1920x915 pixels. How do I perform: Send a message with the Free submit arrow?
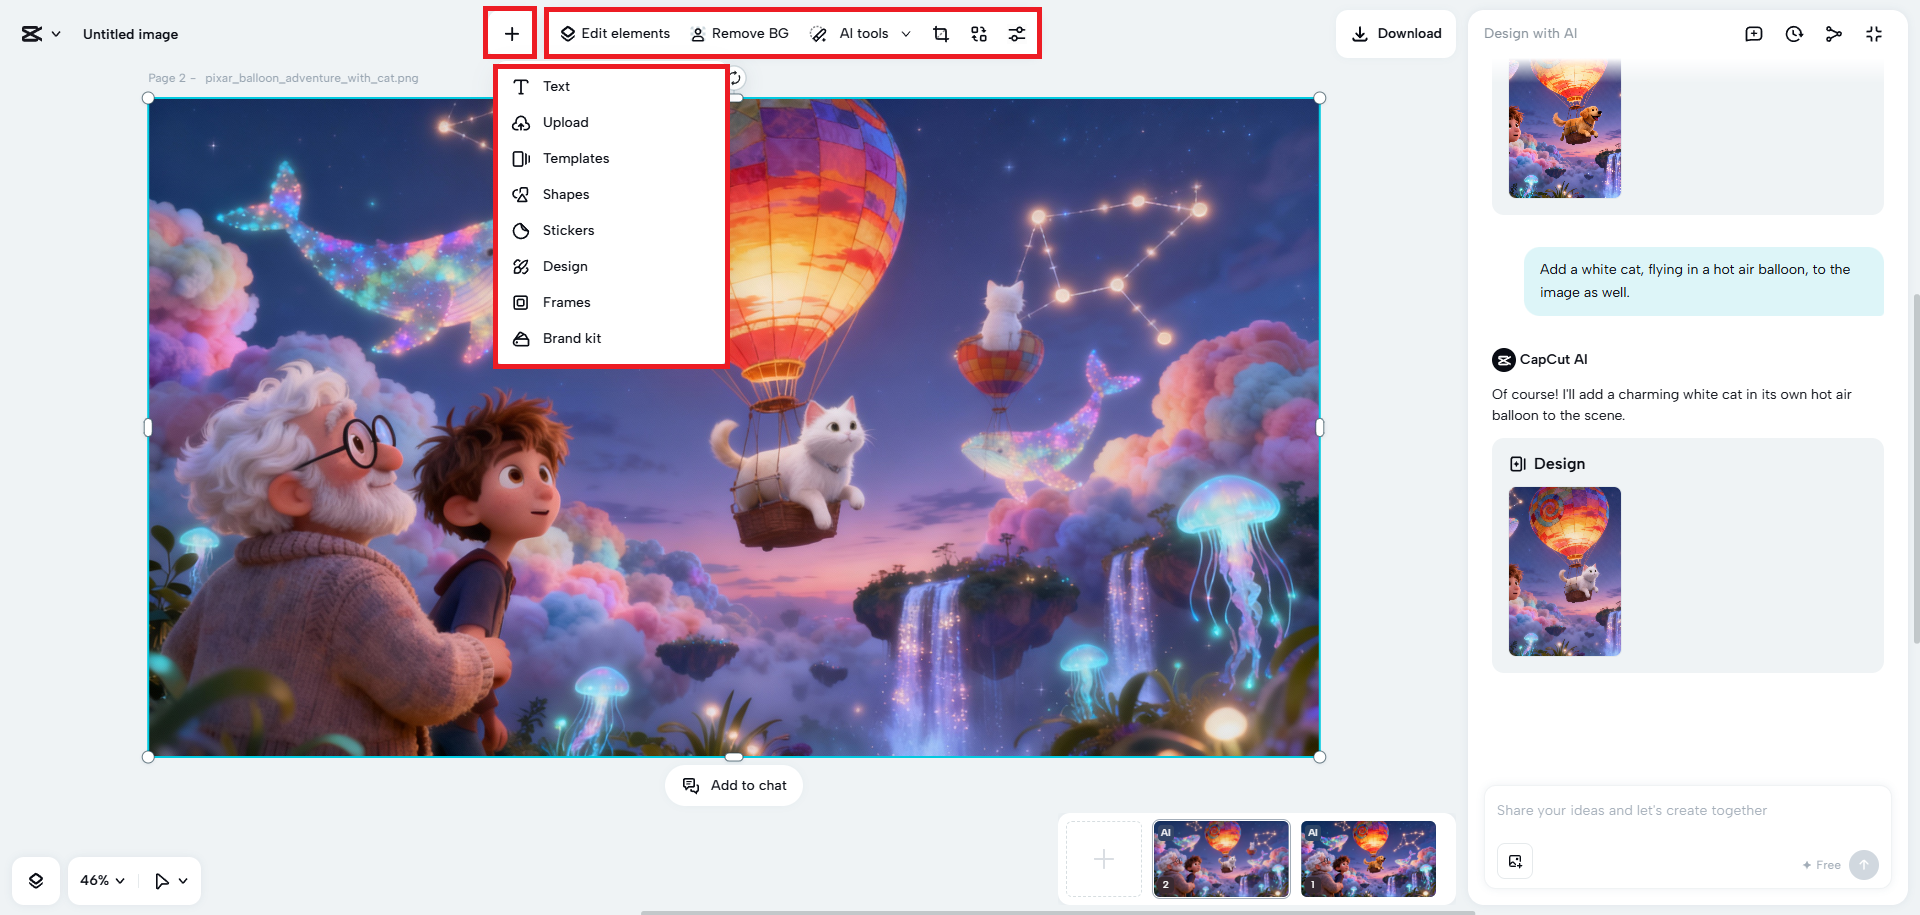click(1863, 865)
